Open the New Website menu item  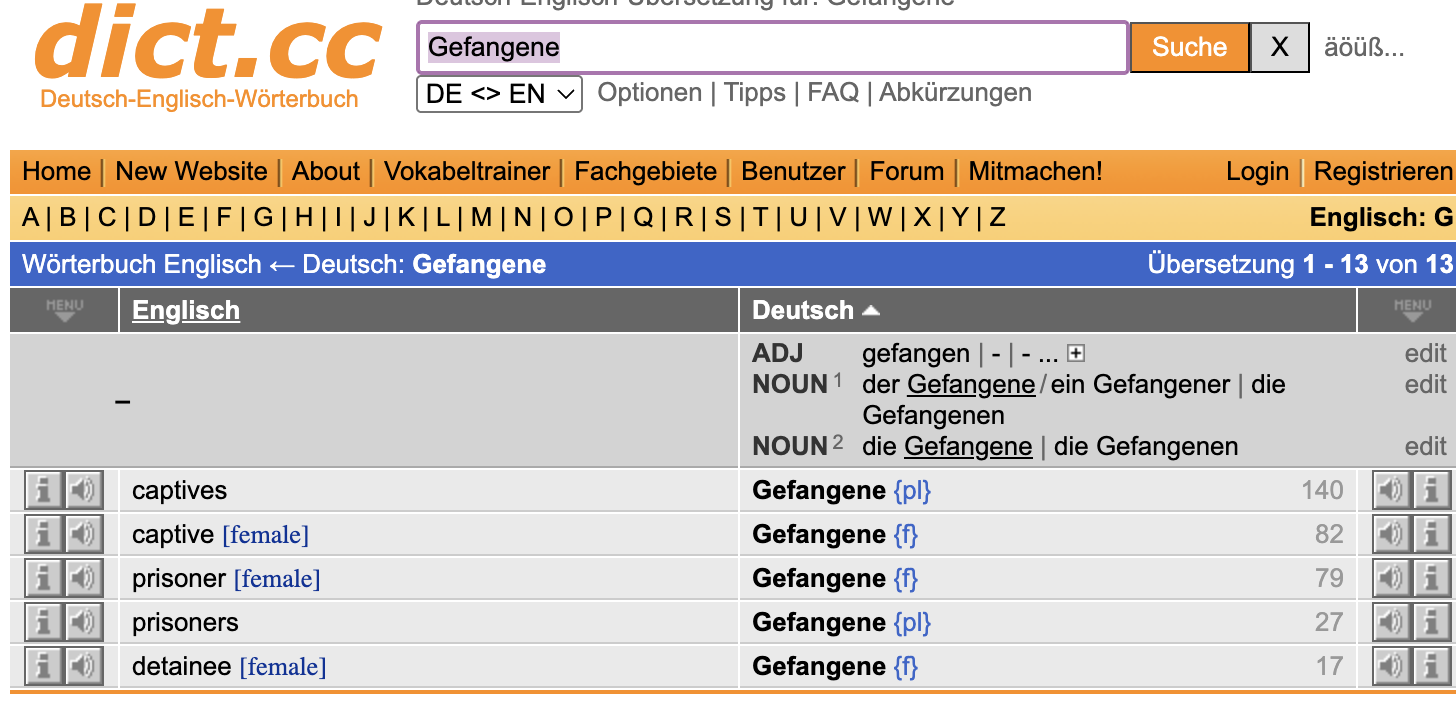191,171
